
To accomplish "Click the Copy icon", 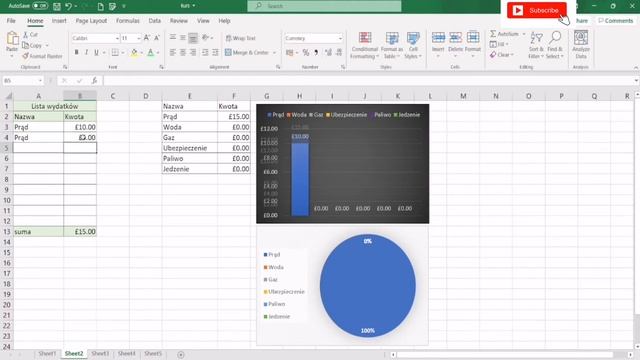I will (25, 45).
